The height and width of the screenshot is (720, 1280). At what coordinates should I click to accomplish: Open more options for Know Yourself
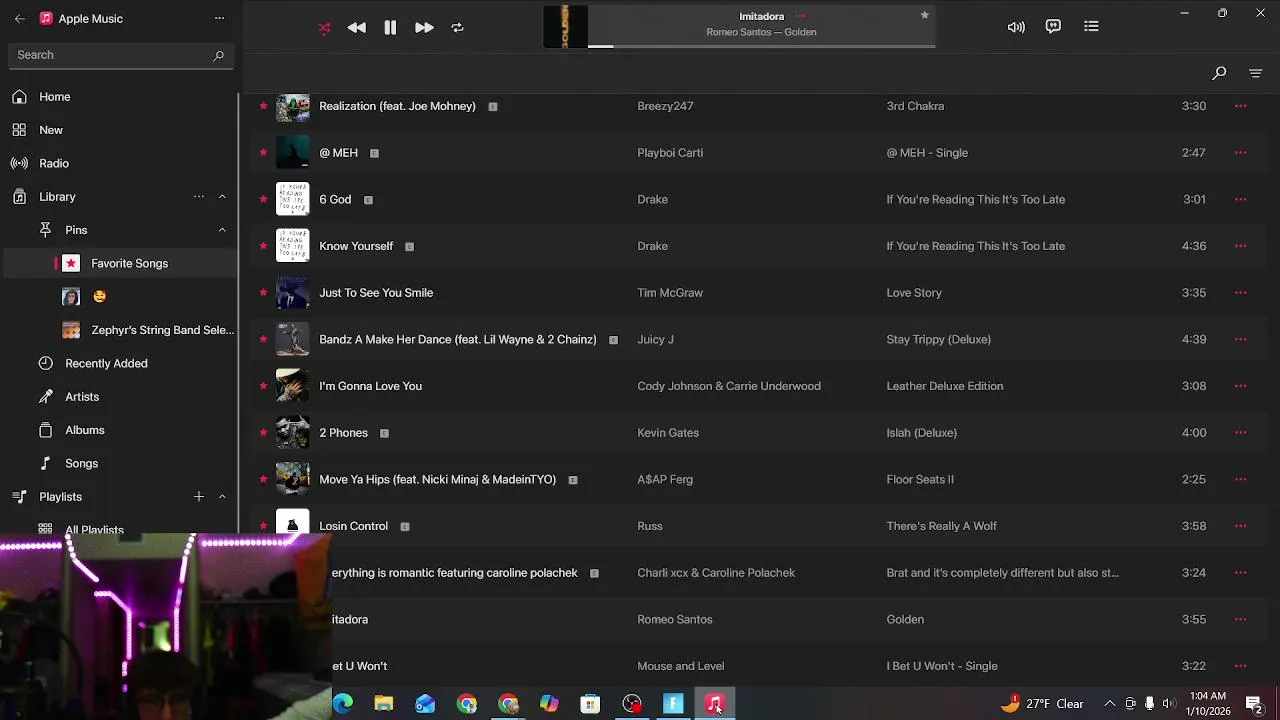coord(1240,246)
